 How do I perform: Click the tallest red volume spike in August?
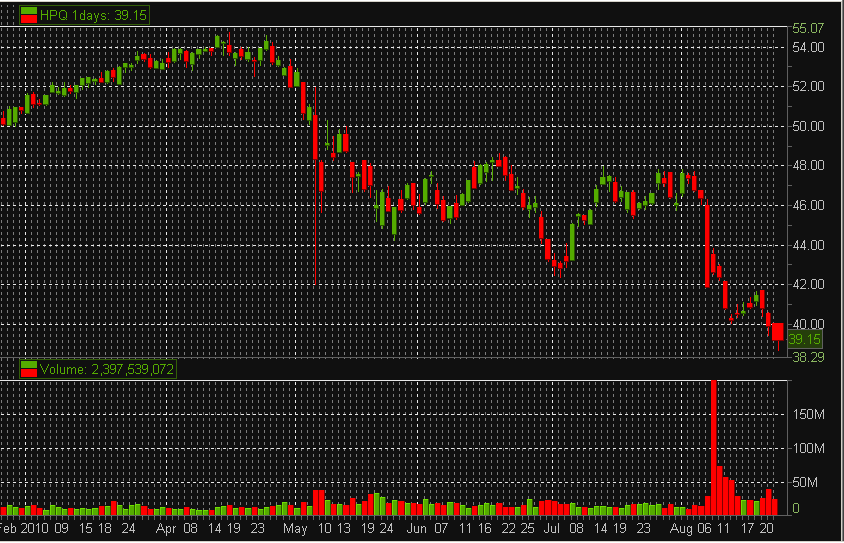[x=714, y=447]
